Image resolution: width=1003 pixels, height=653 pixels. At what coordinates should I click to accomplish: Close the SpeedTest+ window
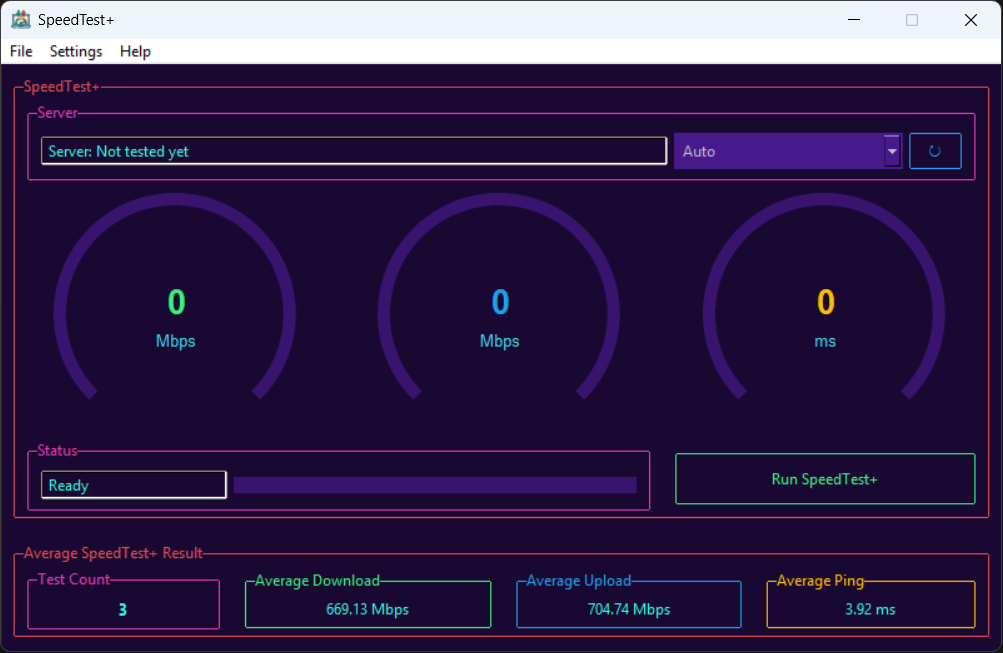970,20
